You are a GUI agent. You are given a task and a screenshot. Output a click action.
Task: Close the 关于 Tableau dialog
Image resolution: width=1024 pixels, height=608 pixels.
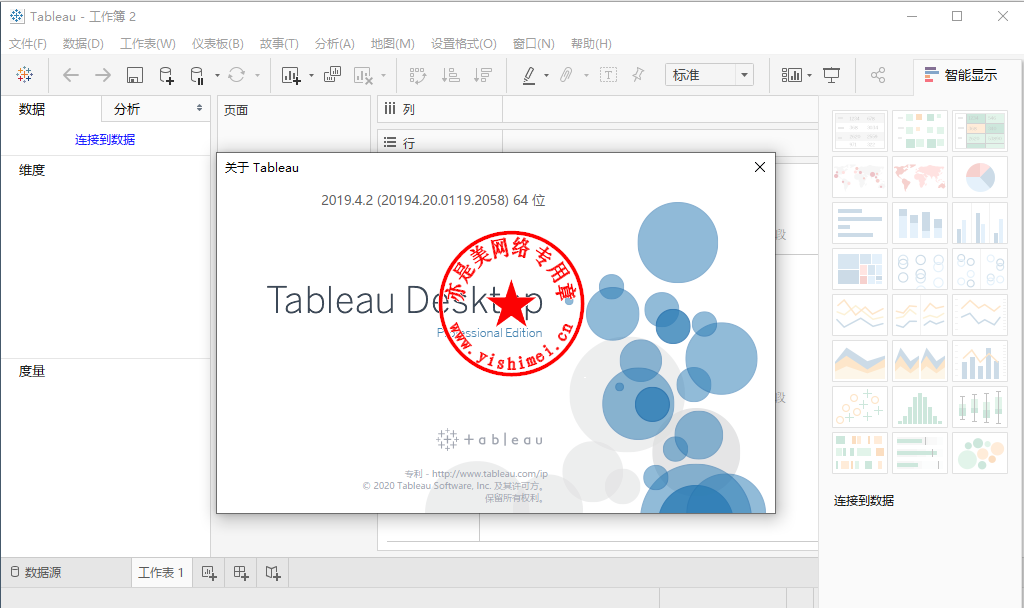(760, 167)
